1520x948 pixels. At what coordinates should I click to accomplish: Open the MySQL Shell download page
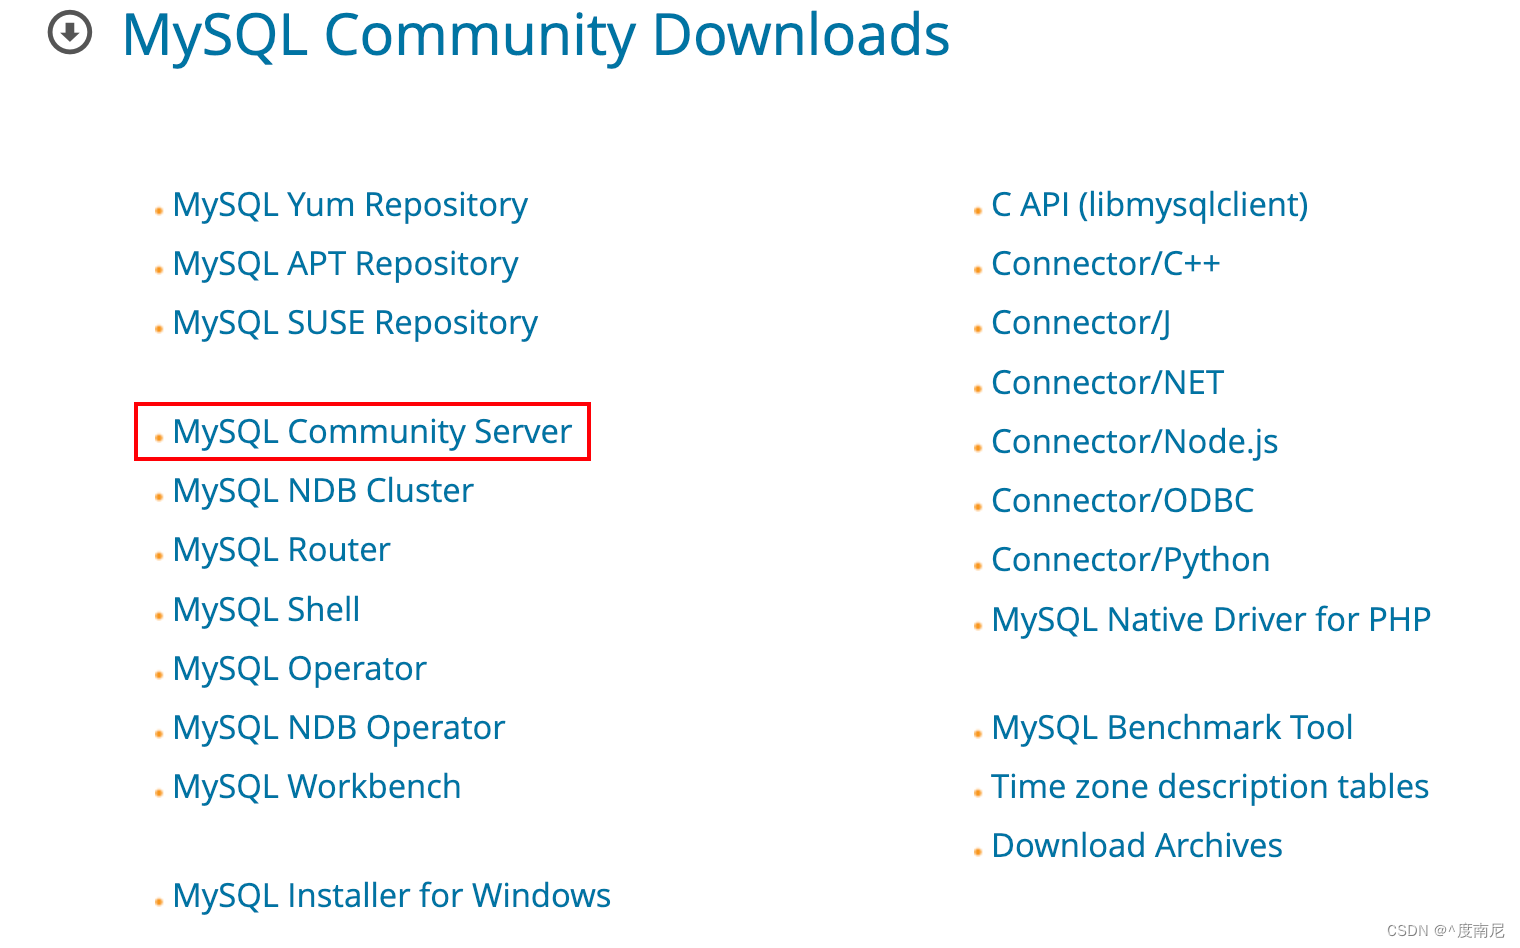coord(266,609)
